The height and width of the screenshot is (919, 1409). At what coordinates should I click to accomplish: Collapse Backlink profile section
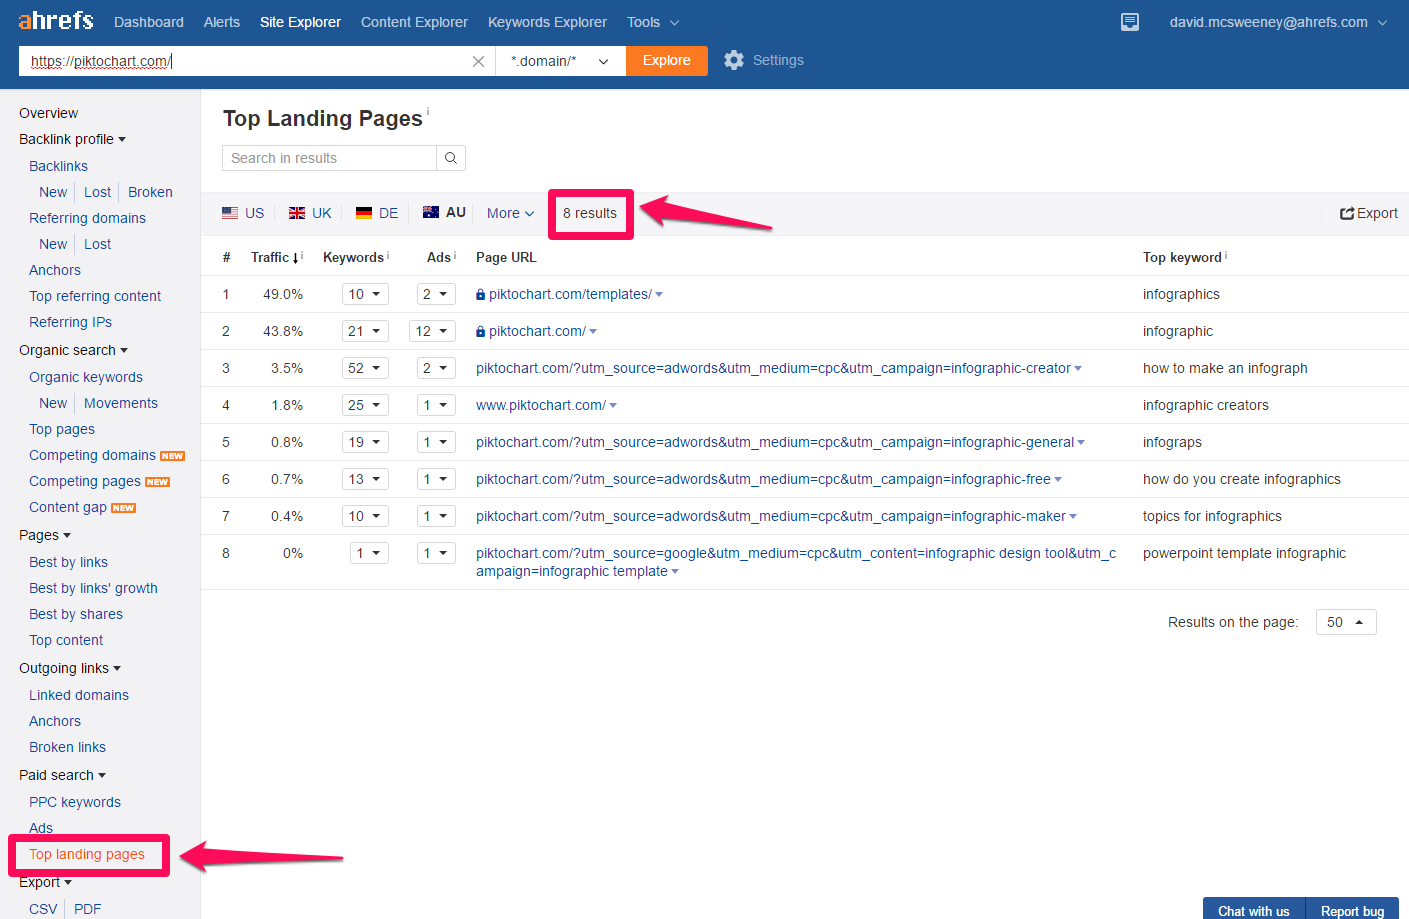pyautogui.click(x=72, y=139)
